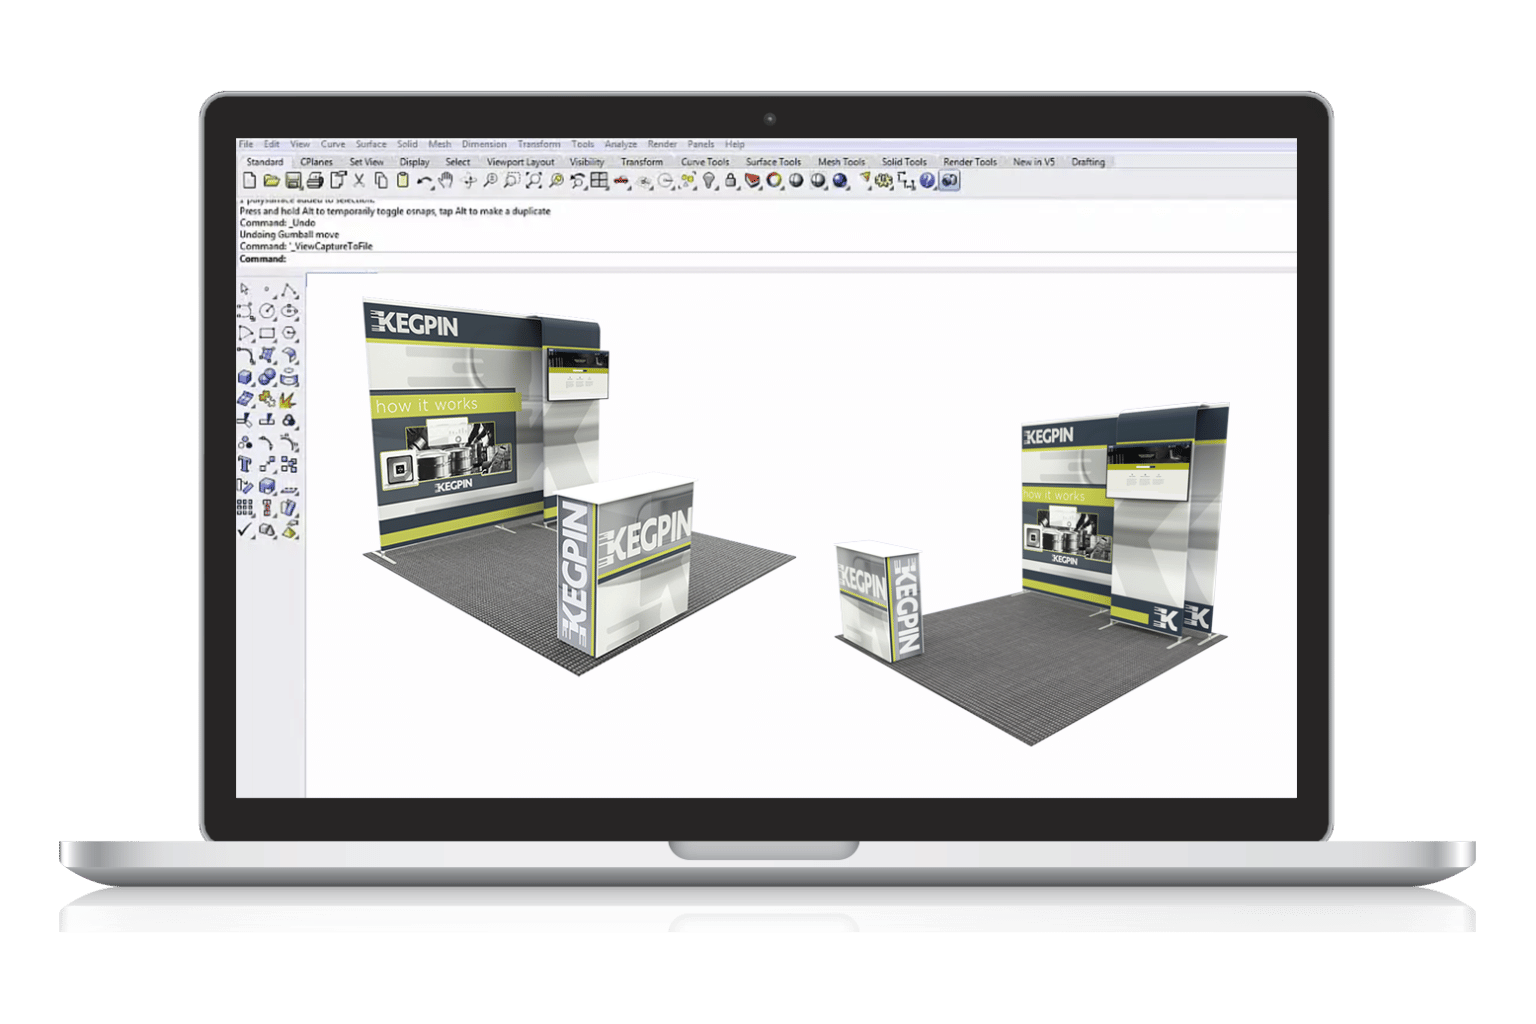Open an existing Rhino file
1536x1024 pixels.
pyautogui.click(x=273, y=182)
